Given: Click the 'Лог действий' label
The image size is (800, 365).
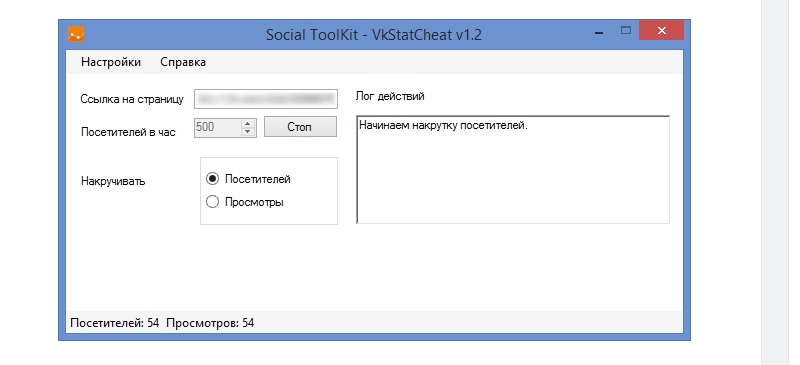Looking at the screenshot, I should tap(390, 96).
